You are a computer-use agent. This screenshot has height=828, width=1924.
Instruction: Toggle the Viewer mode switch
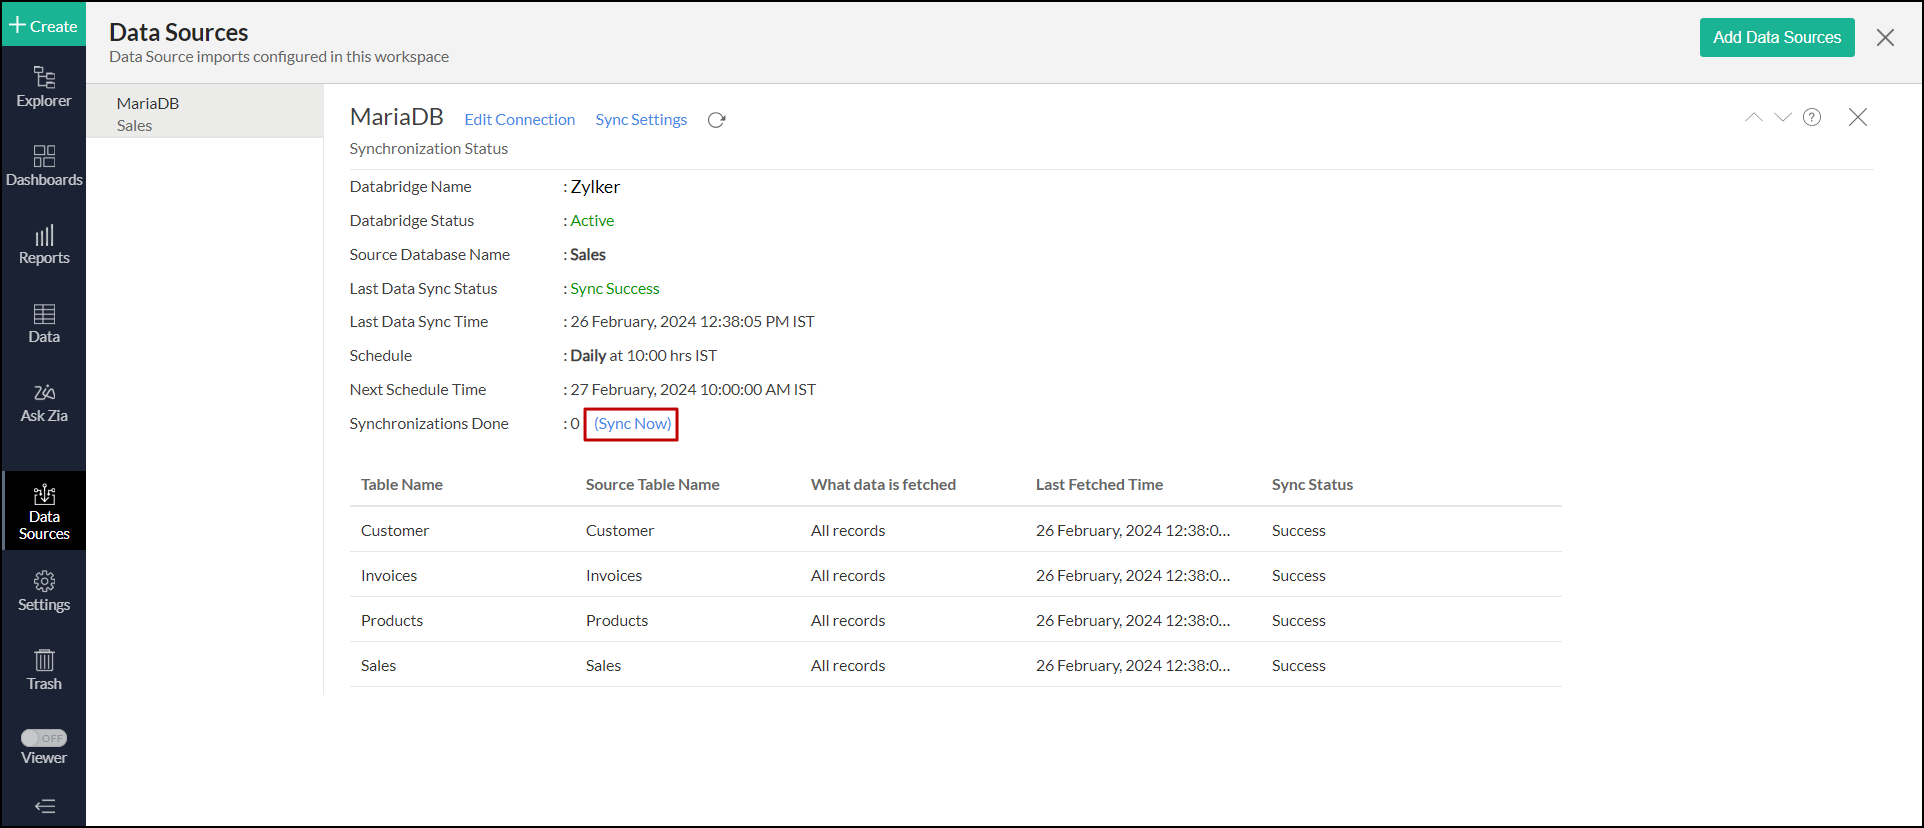[x=44, y=738]
